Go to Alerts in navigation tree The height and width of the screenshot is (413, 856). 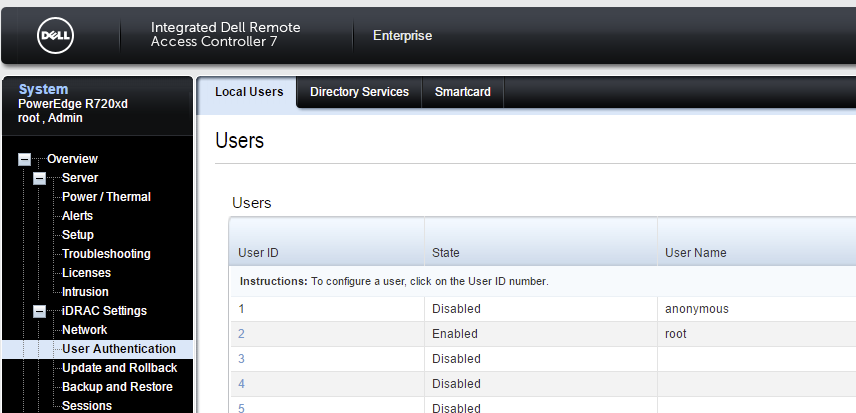tap(77, 216)
